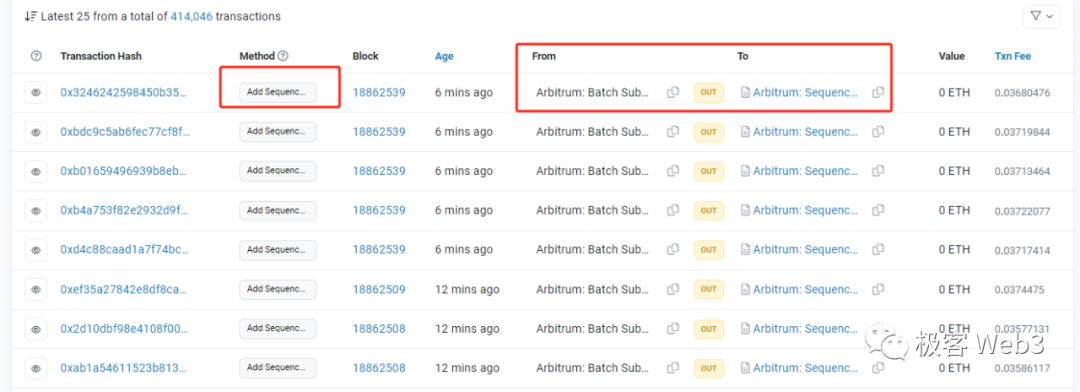Click the eye preview icon for transaction 0xbdc9c5ab6fec77cf8f
Screen dimensions: 1080x392
pyautogui.click(x=35, y=132)
